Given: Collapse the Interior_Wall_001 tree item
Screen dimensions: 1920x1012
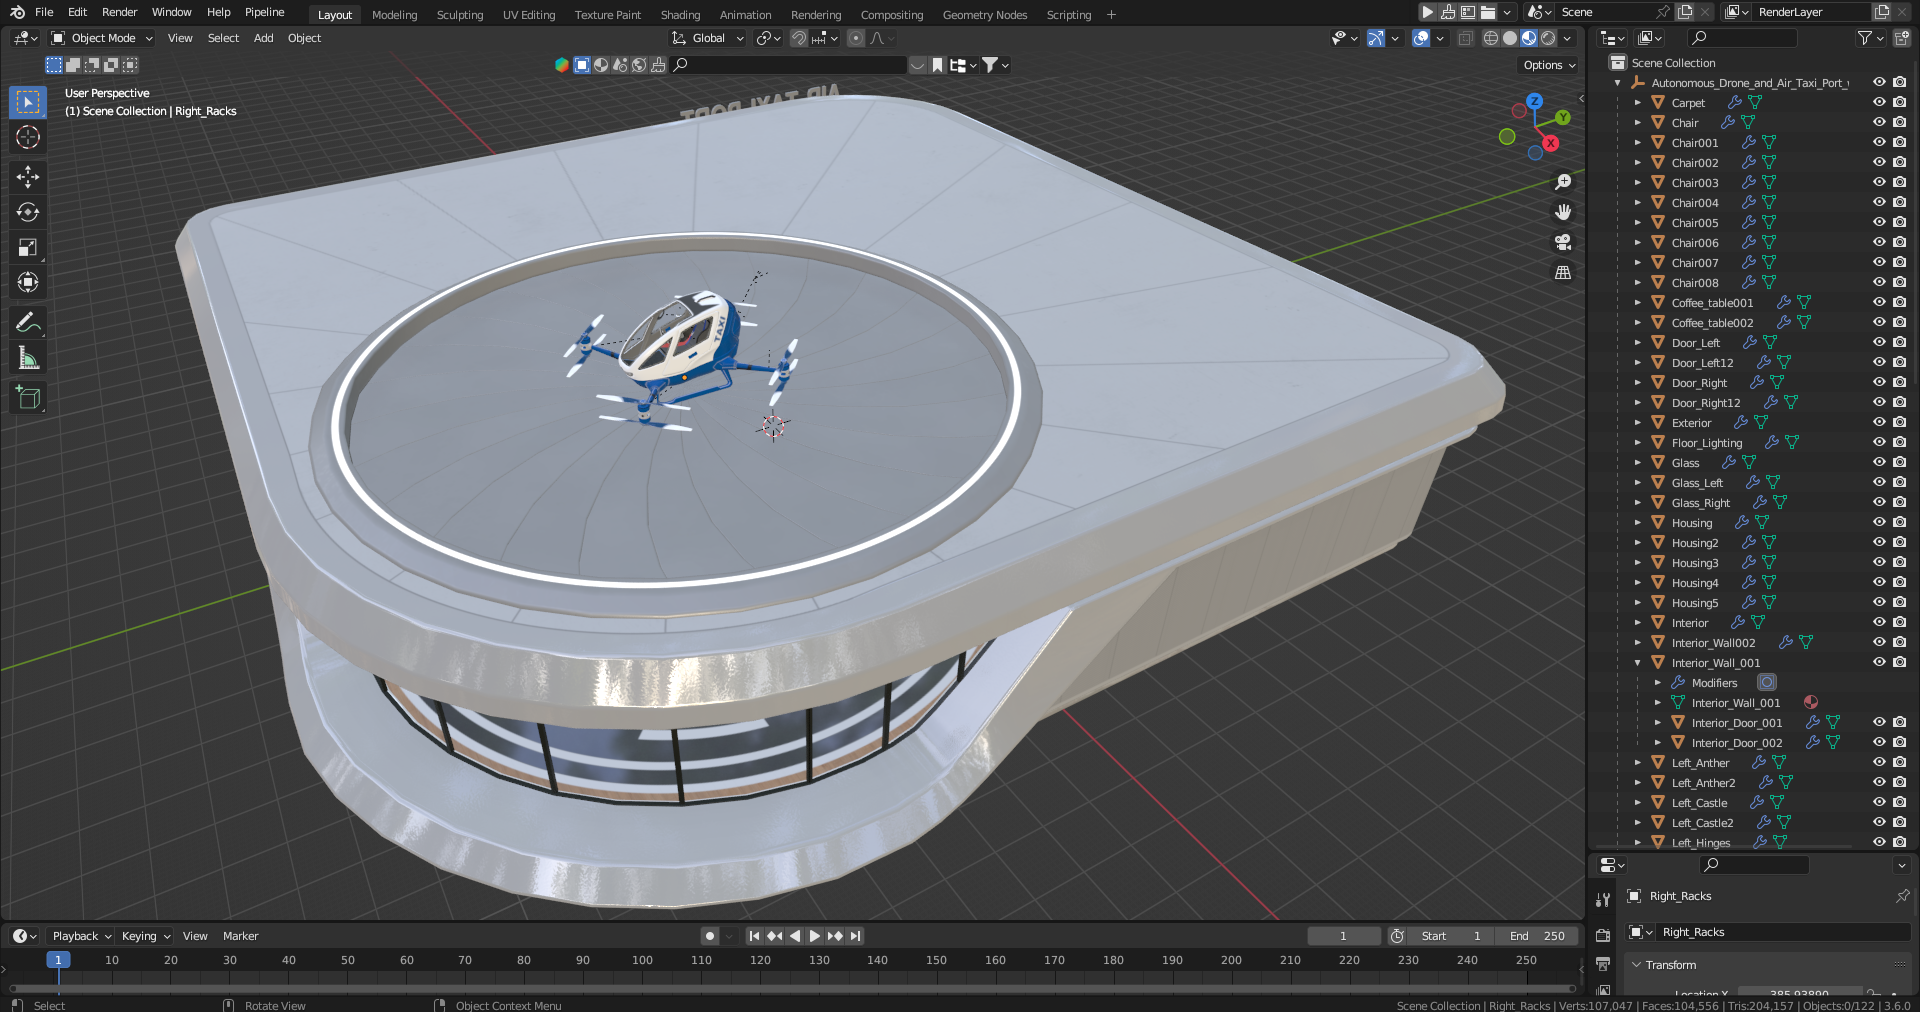Looking at the screenshot, I should 1637,662.
